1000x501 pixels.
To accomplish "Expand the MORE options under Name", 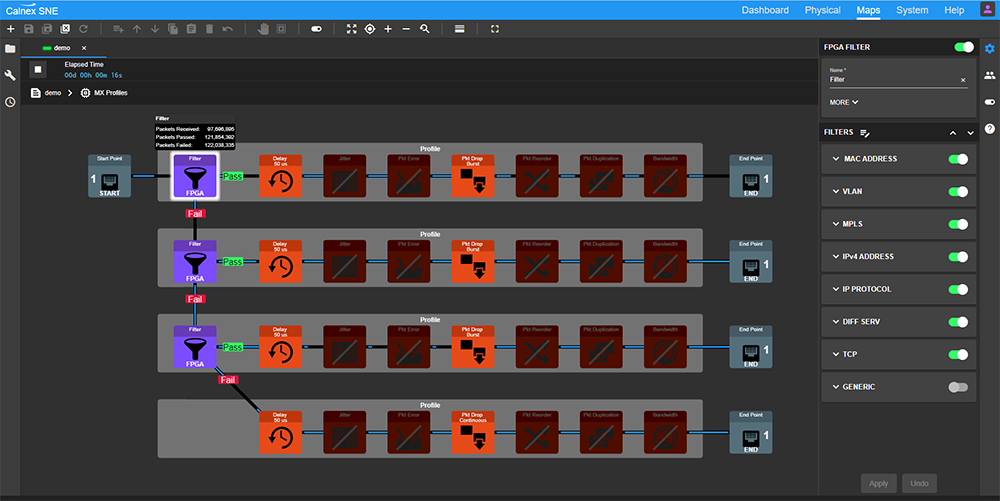I will coord(844,102).
